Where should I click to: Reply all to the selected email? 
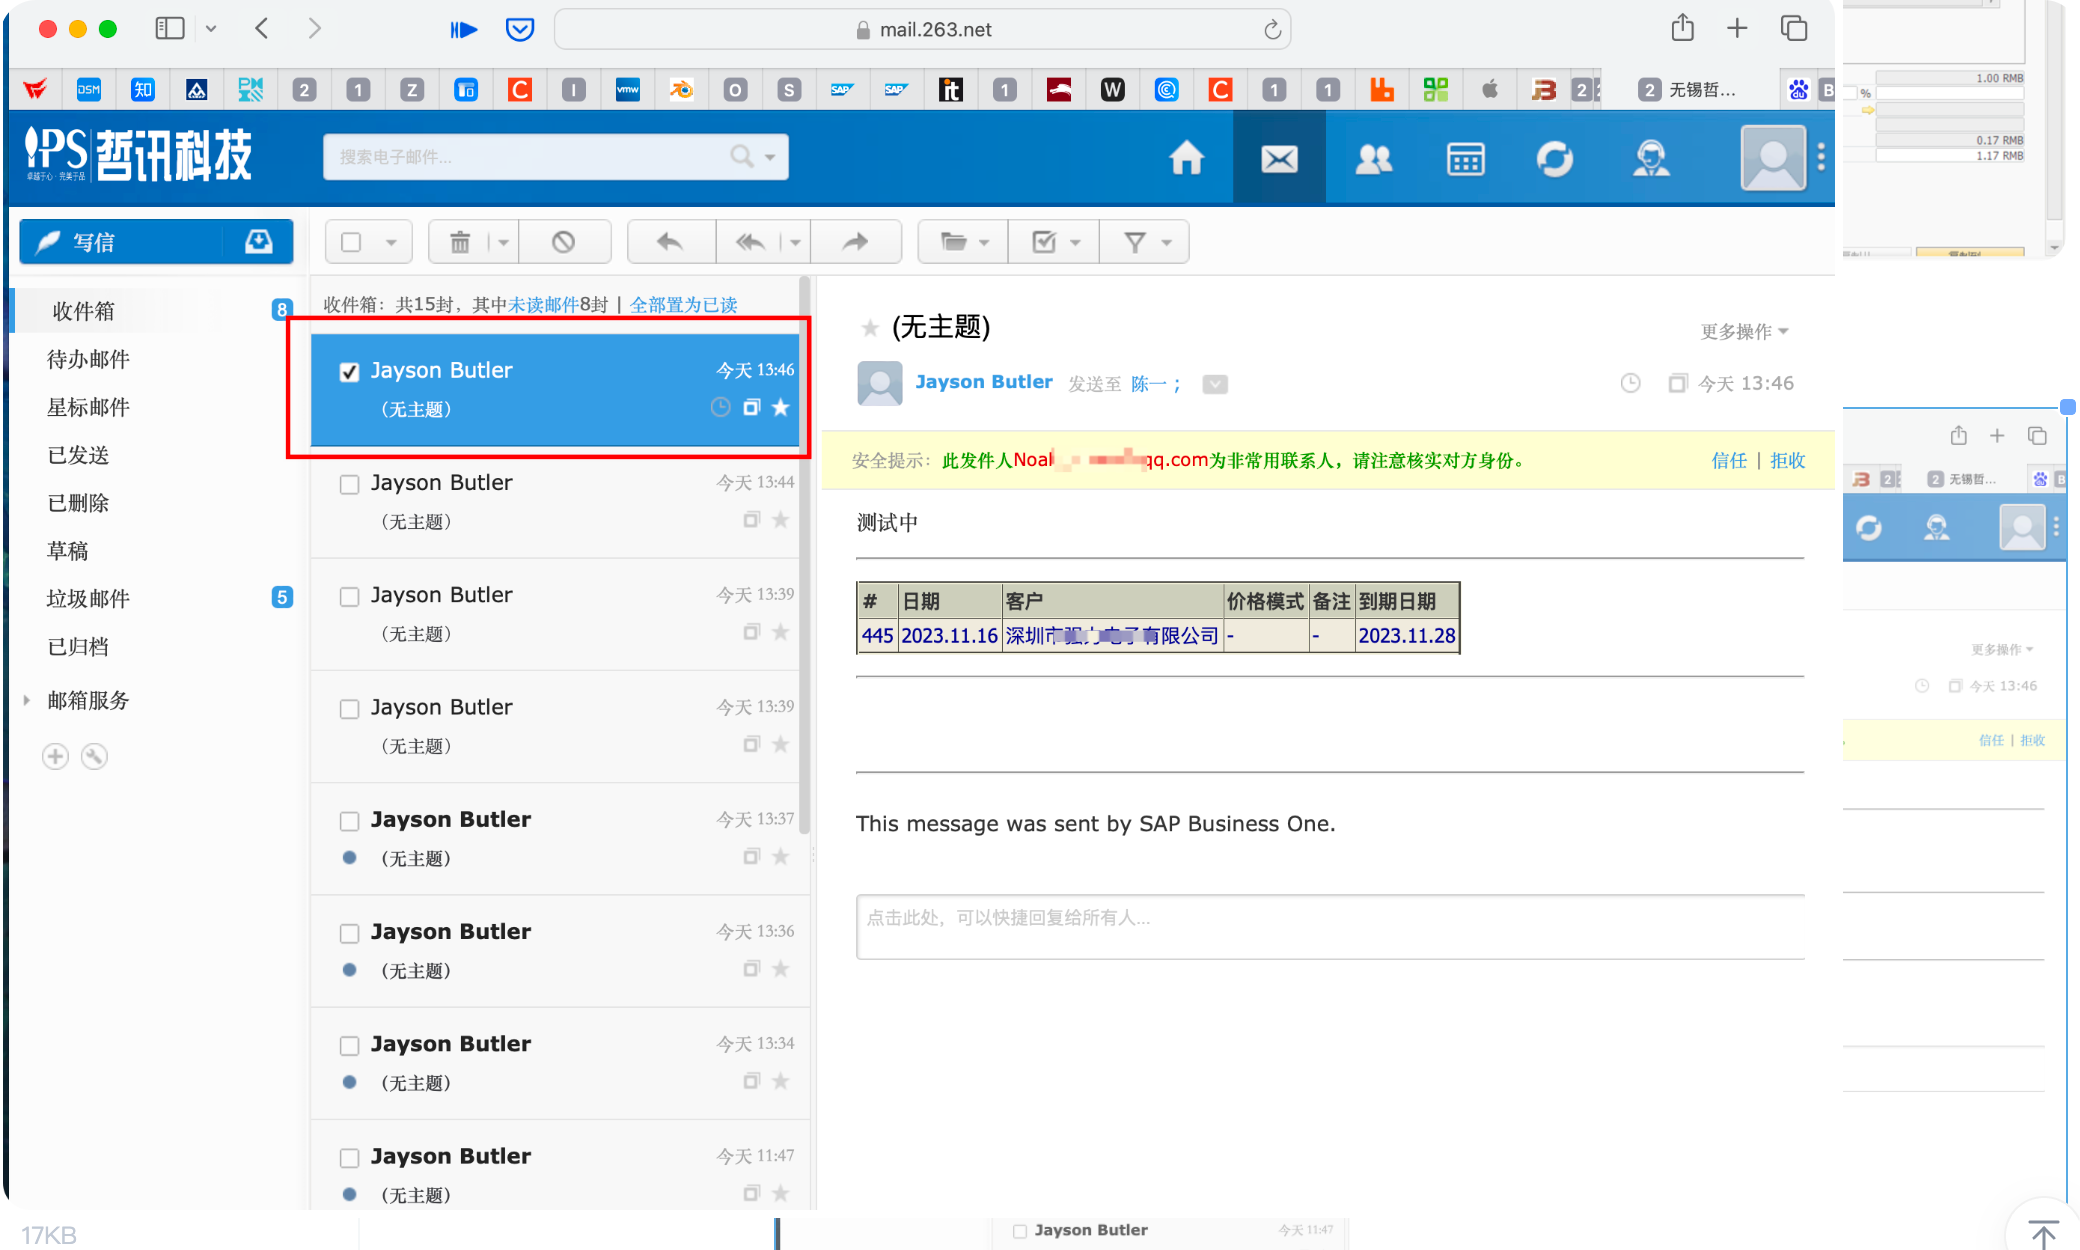pyautogui.click(x=750, y=242)
